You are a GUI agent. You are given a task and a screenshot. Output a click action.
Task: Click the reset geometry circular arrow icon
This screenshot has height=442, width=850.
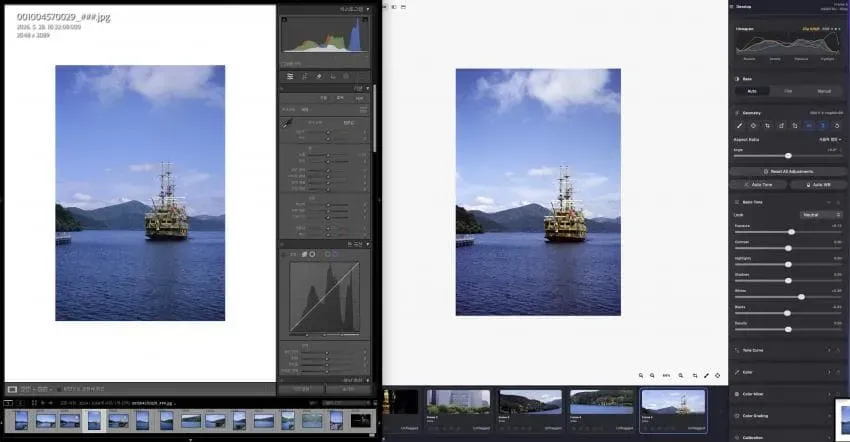[x=837, y=125]
